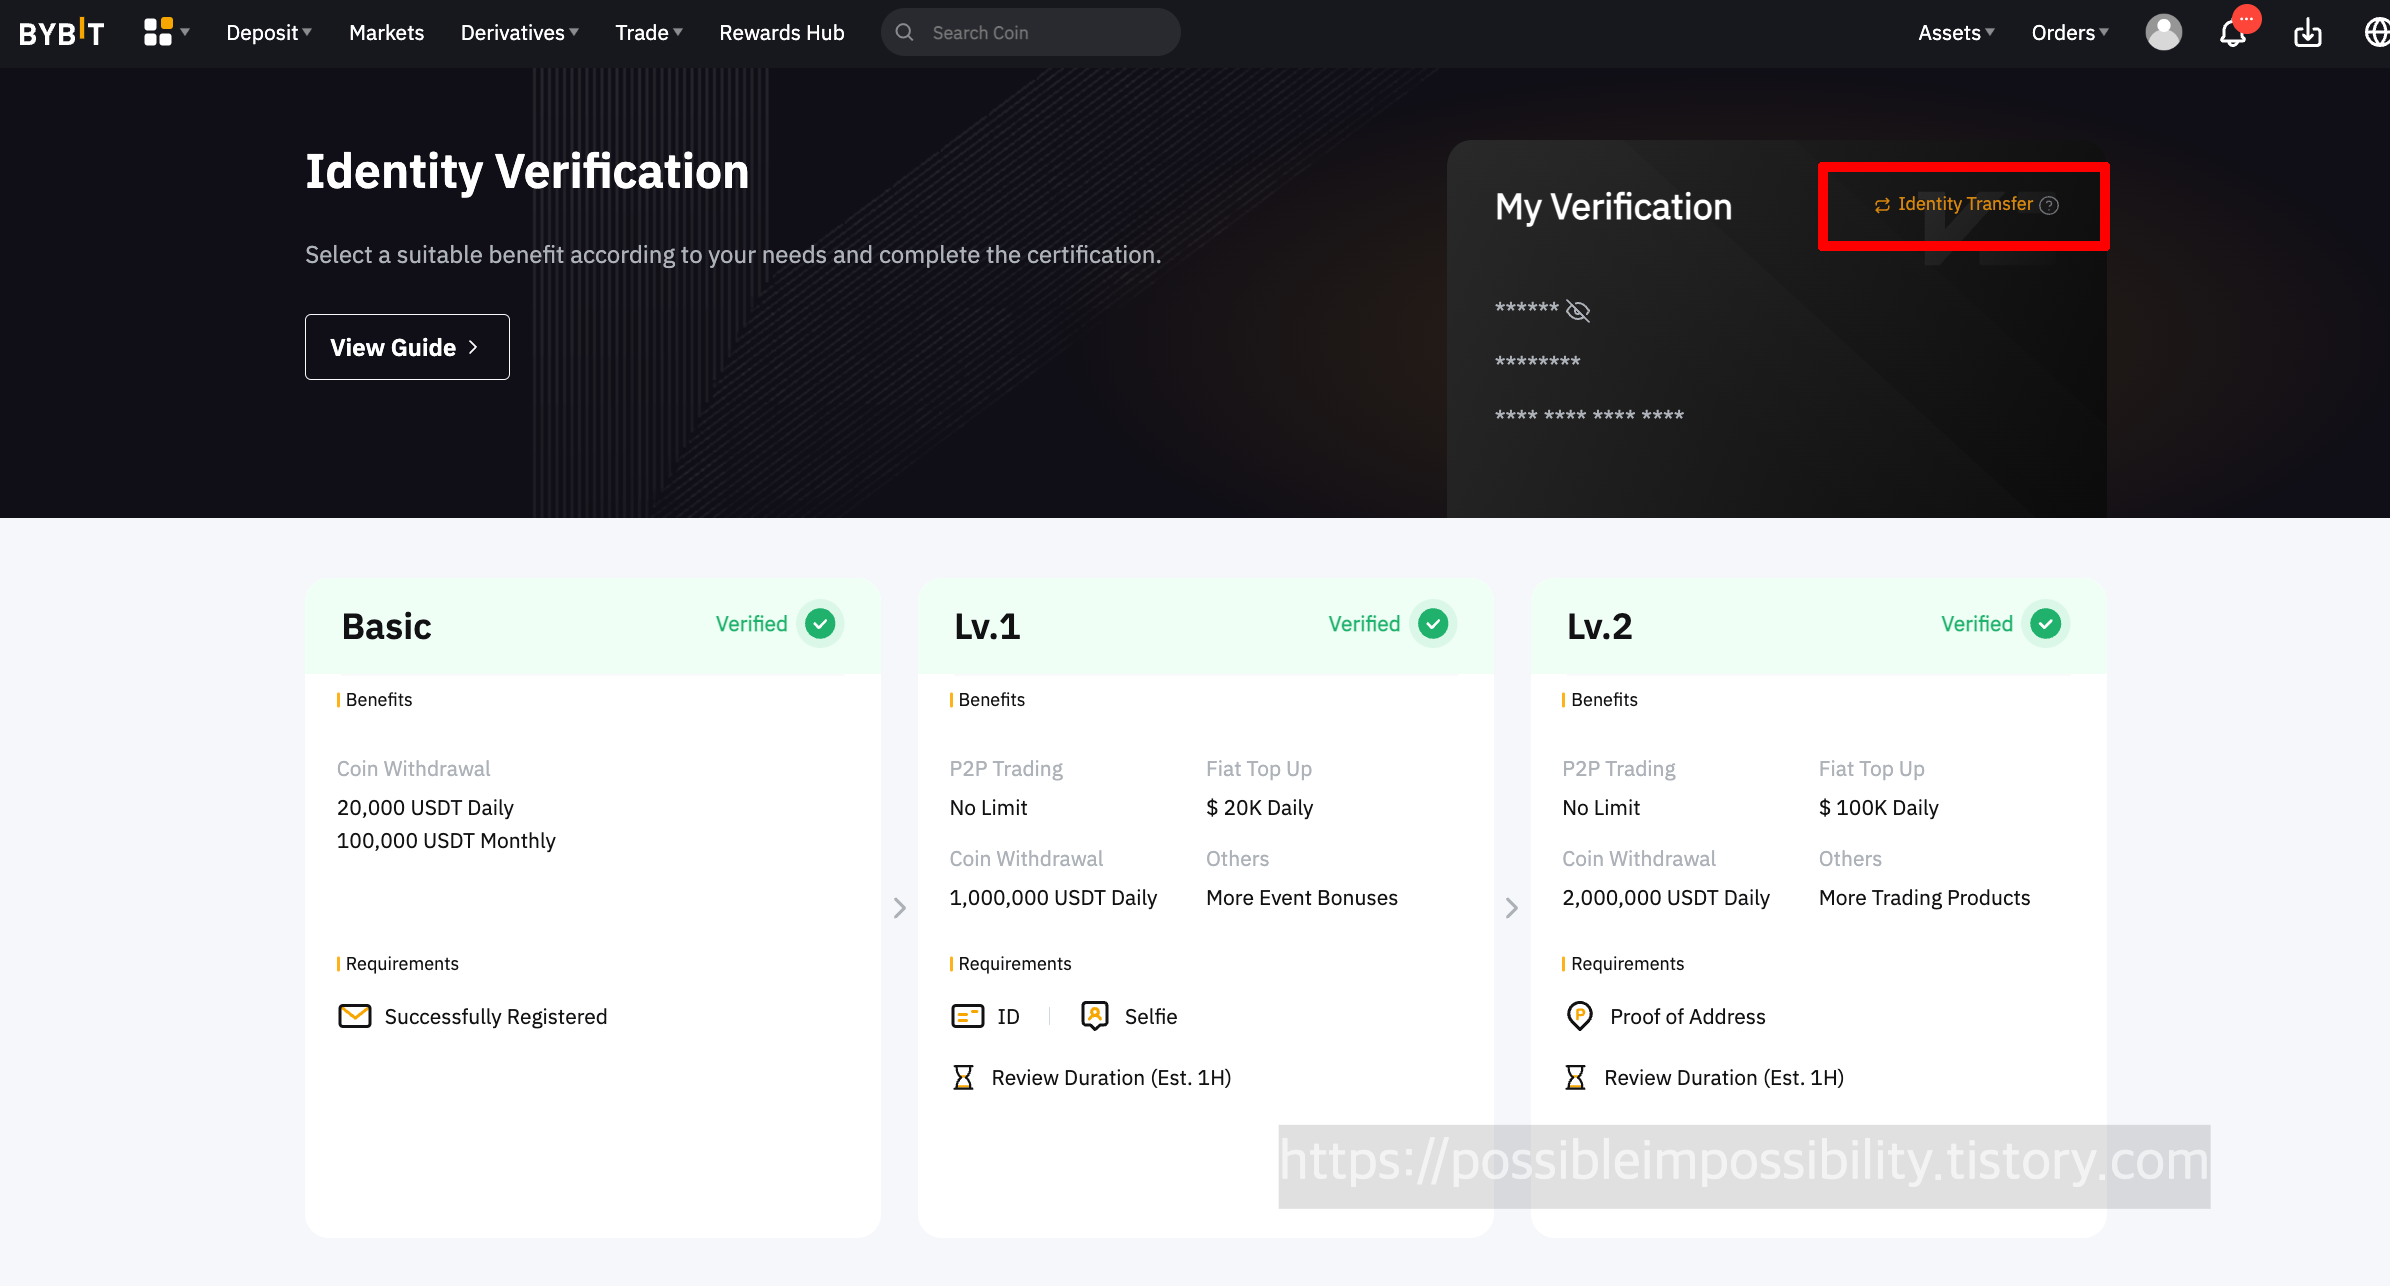2390x1286 pixels.
Task: Click the download app icon
Action: tap(2307, 33)
